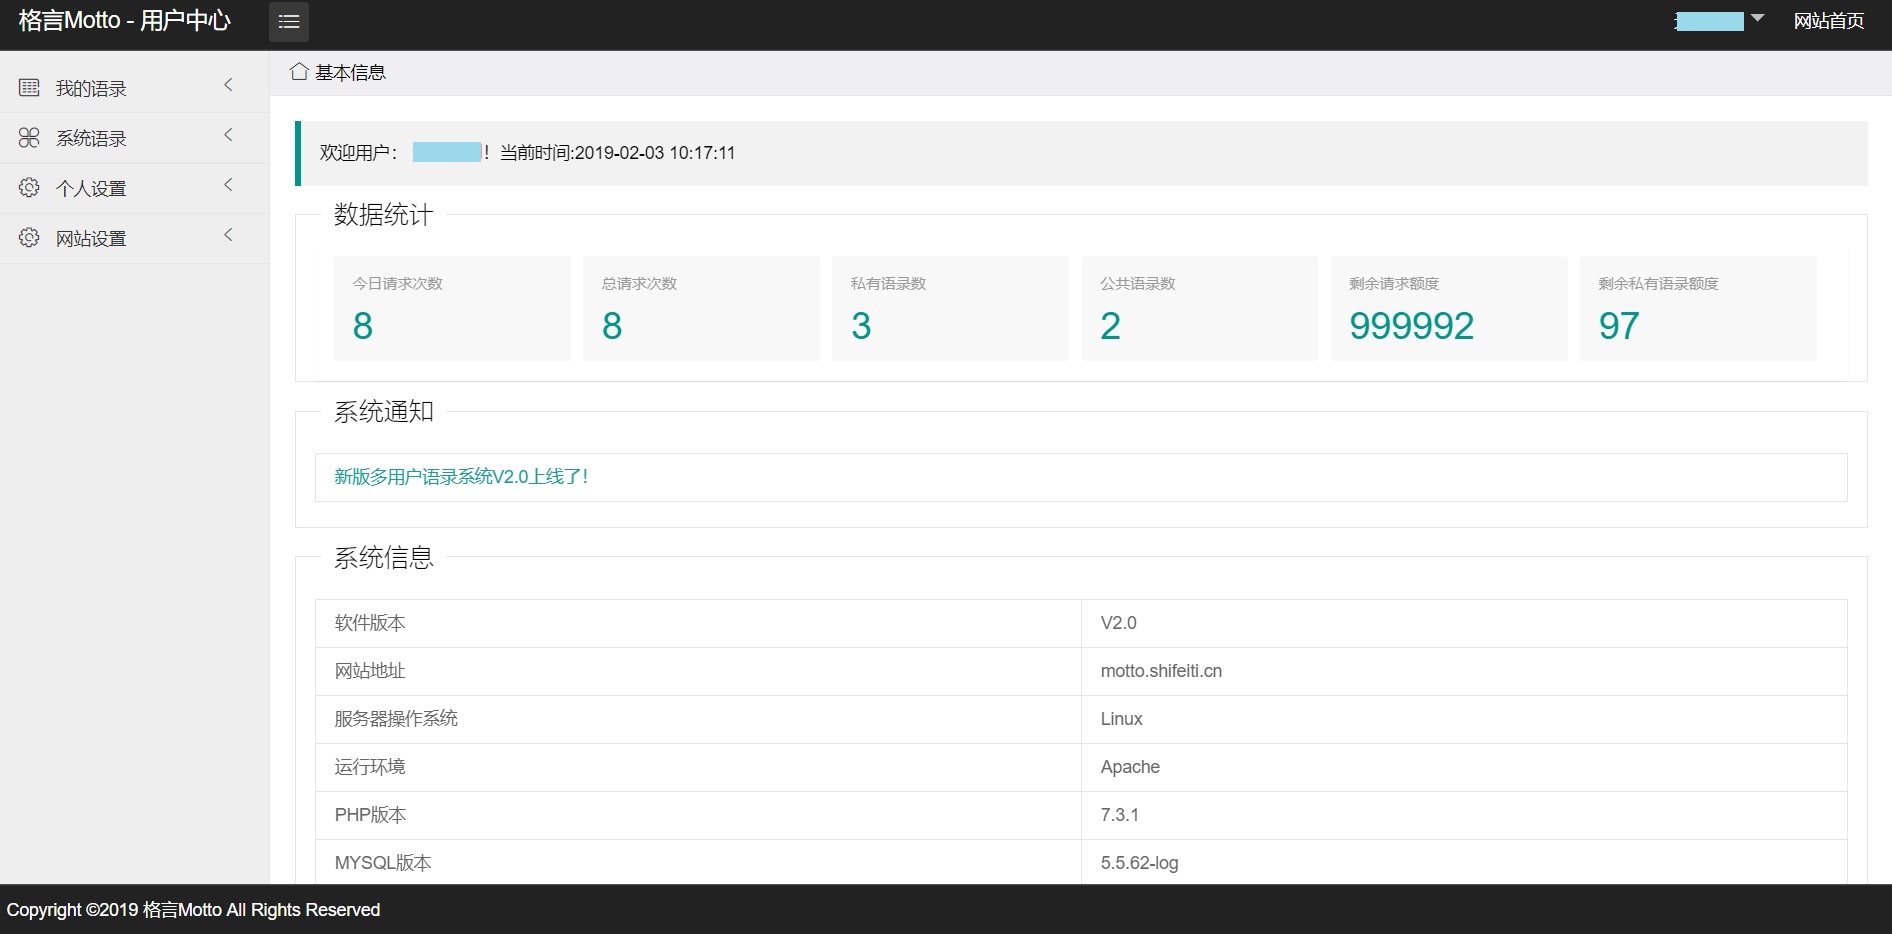Click the home icon in the breadcrumb
Image resolution: width=1892 pixels, height=934 pixels.
298,72
